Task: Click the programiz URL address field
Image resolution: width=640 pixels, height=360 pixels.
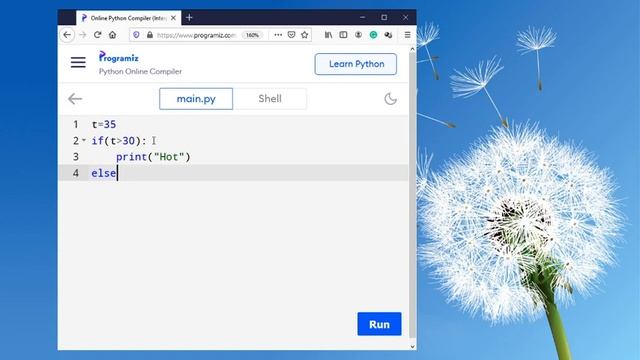Action: (196, 35)
